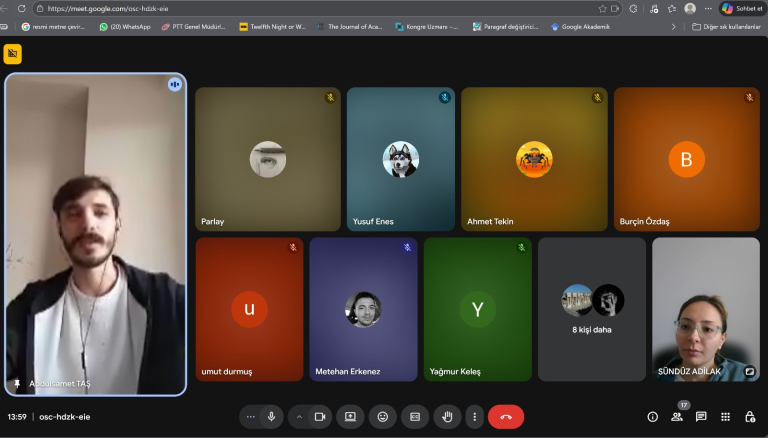Open audio settings dots next to microphone

[250, 416]
